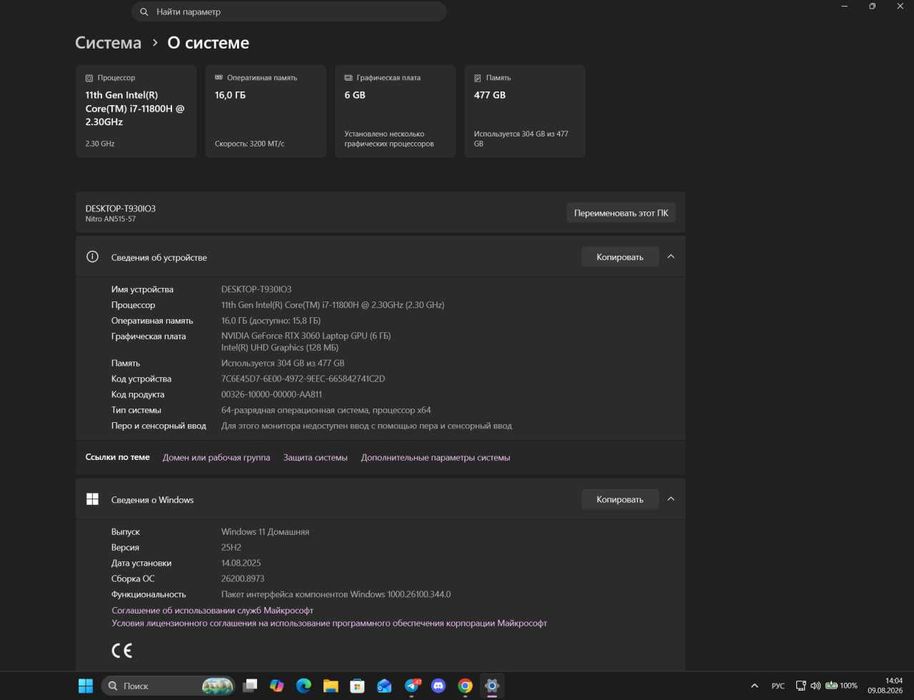Select 16,0 ГБ (доступно: 15,8 ГБ) value
Image resolution: width=914 pixels, height=700 pixels.
pyautogui.click(x=270, y=321)
